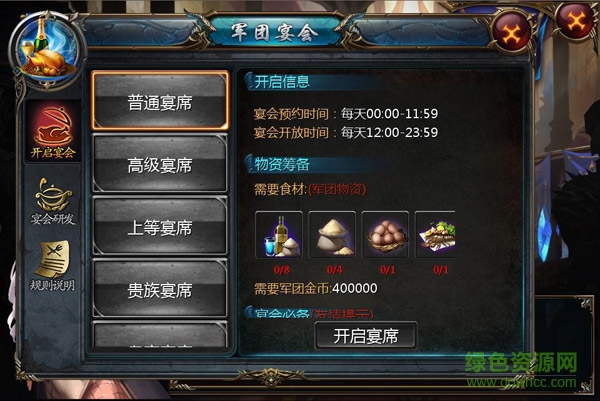Close the 军团宴会 dialog with inner X

(x=512, y=31)
